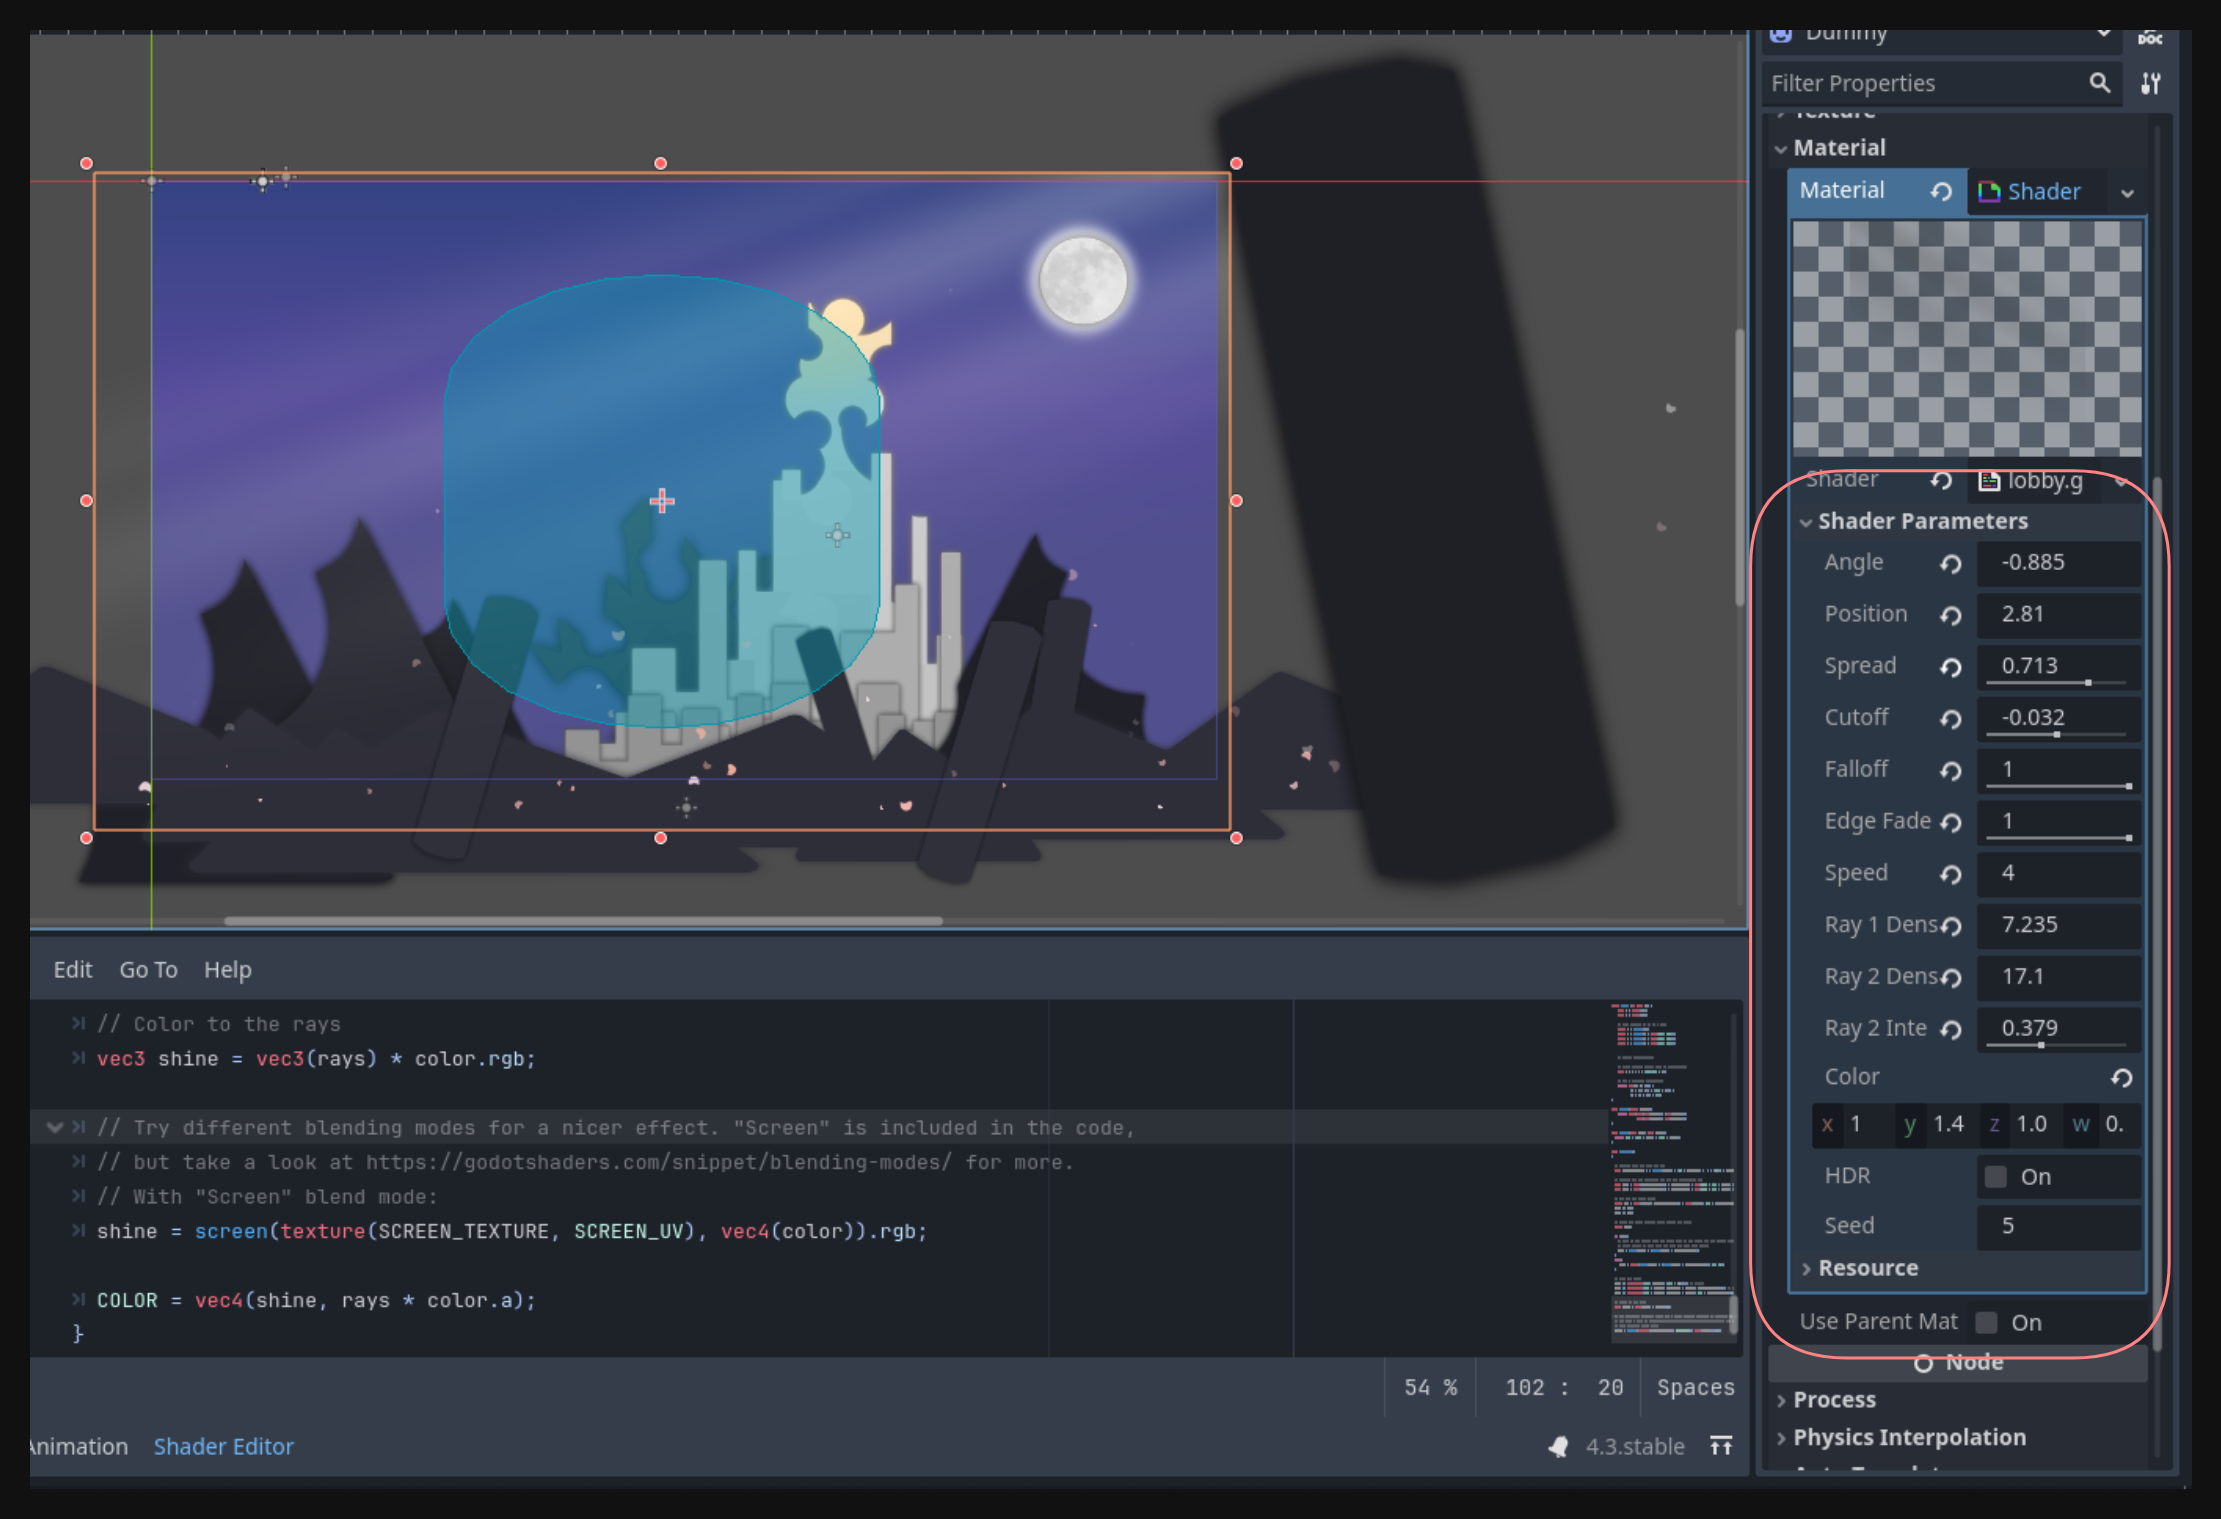The height and width of the screenshot is (1519, 2221).
Task: Revert the Shader resource property
Action: click(1941, 482)
